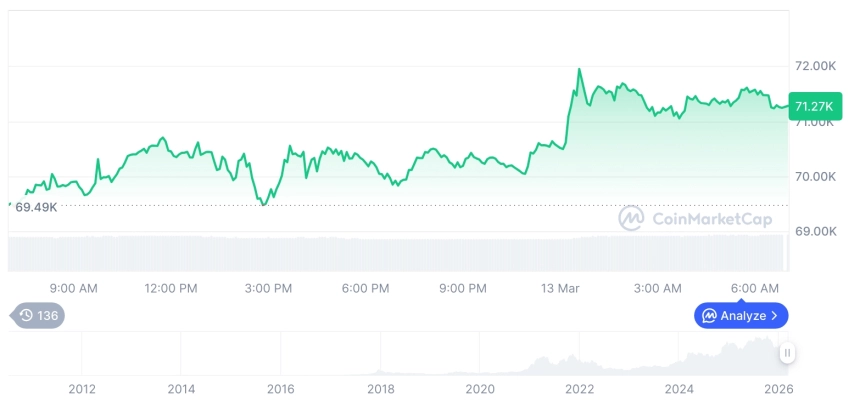This screenshot has width=860, height=401.
Task: Jump to 2022 on the overview timeline
Action: (580, 388)
